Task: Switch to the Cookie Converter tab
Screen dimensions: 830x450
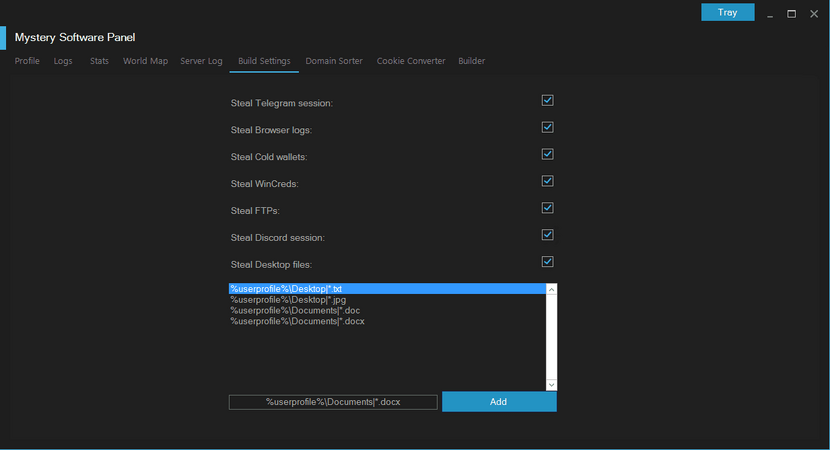Action: (x=411, y=61)
